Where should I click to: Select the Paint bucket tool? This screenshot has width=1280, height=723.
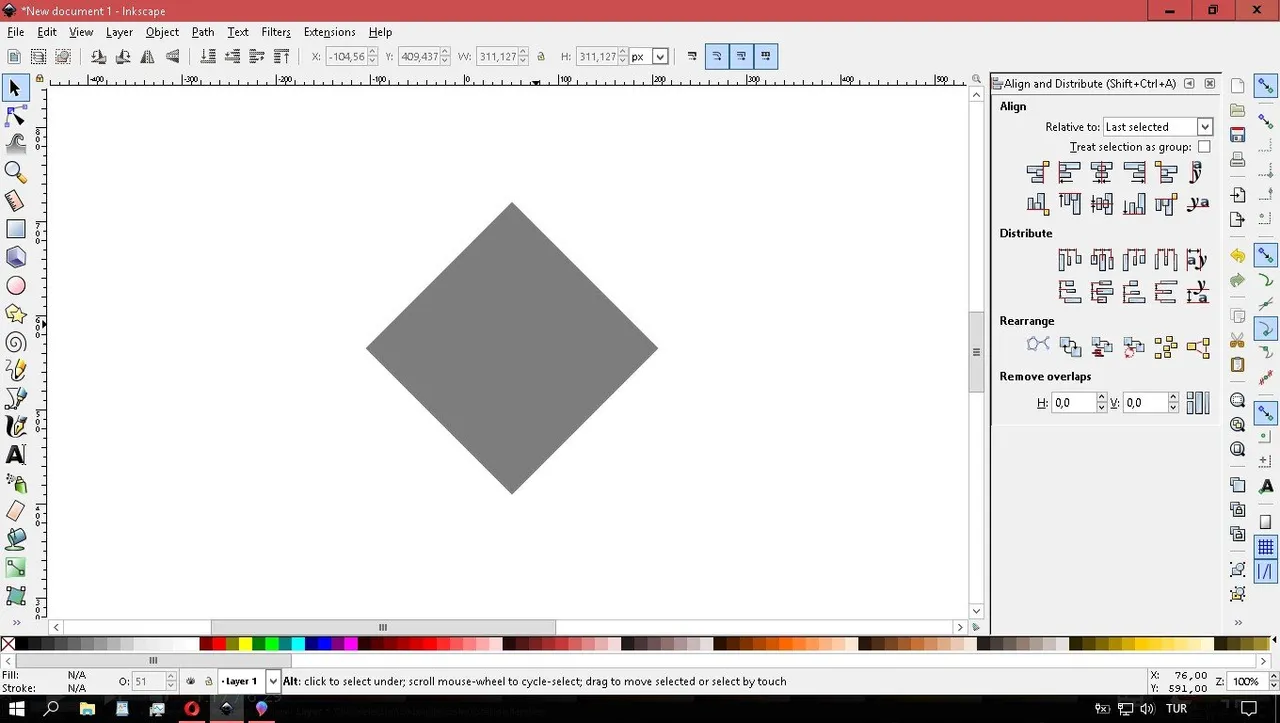pyautogui.click(x=15, y=539)
